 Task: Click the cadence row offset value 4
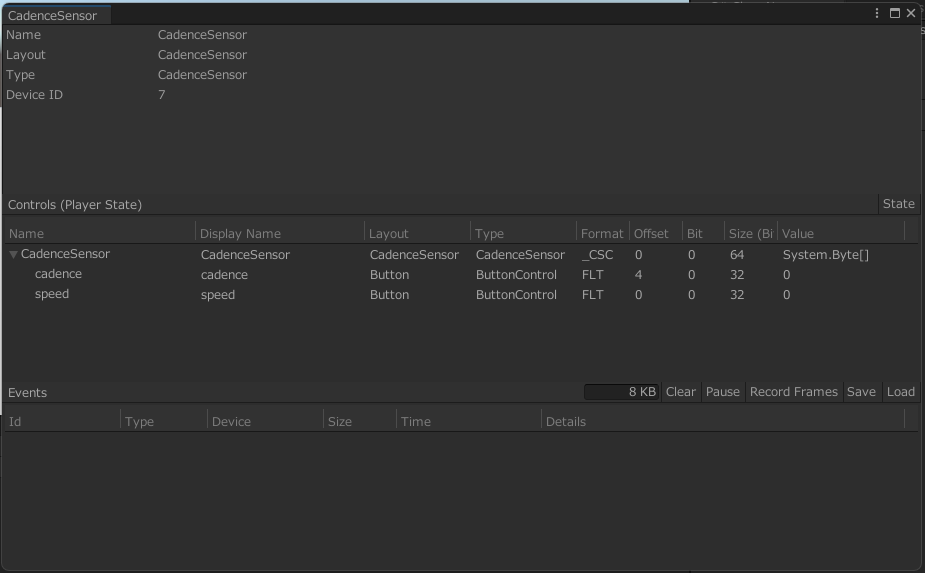pos(638,275)
